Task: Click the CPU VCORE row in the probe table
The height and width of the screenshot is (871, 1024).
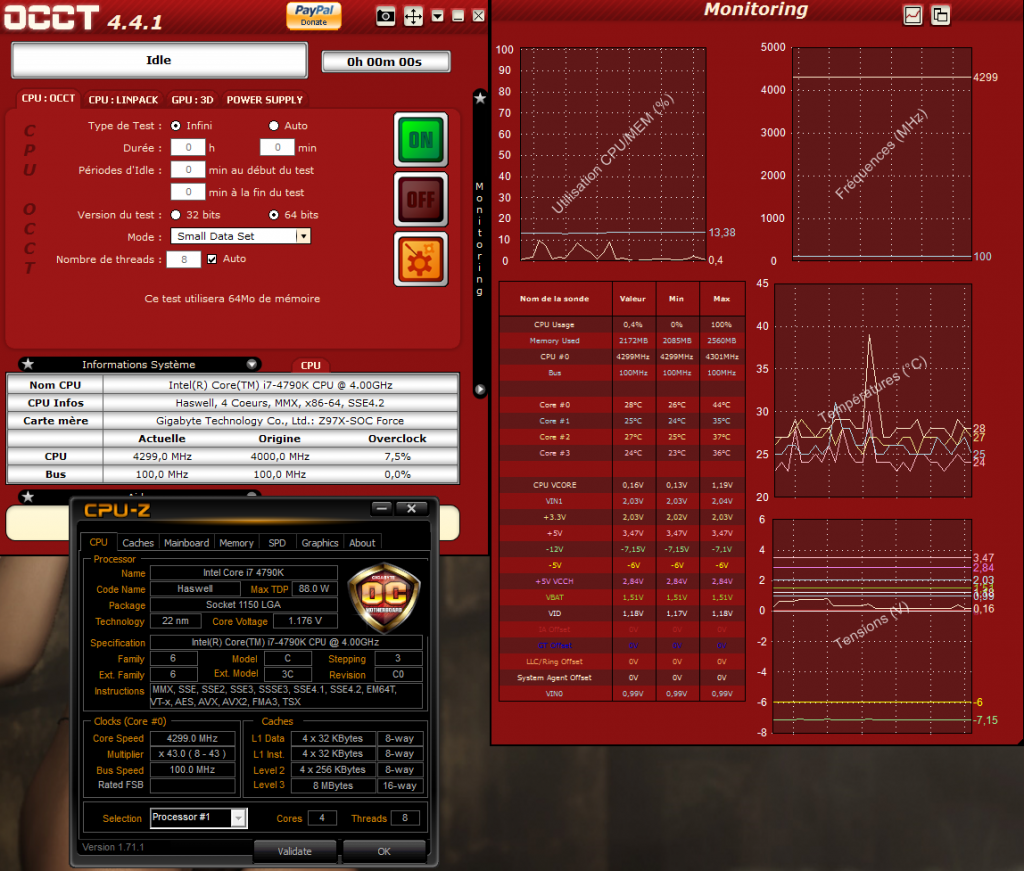Action: (x=622, y=485)
